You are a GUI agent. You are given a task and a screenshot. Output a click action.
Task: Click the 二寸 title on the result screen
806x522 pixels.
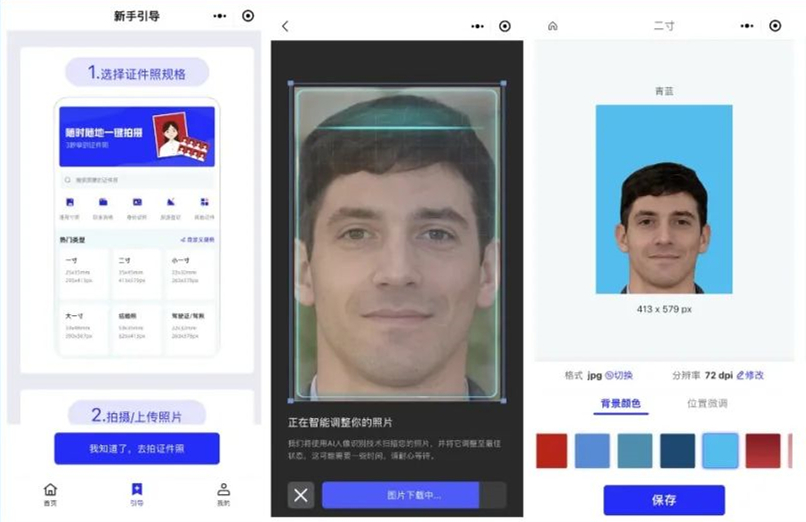pyautogui.click(x=664, y=26)
